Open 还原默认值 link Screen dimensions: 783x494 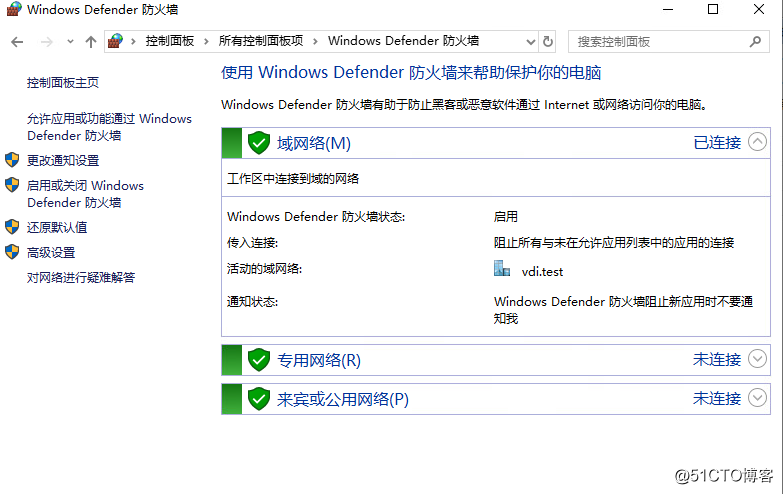(57, 227)
